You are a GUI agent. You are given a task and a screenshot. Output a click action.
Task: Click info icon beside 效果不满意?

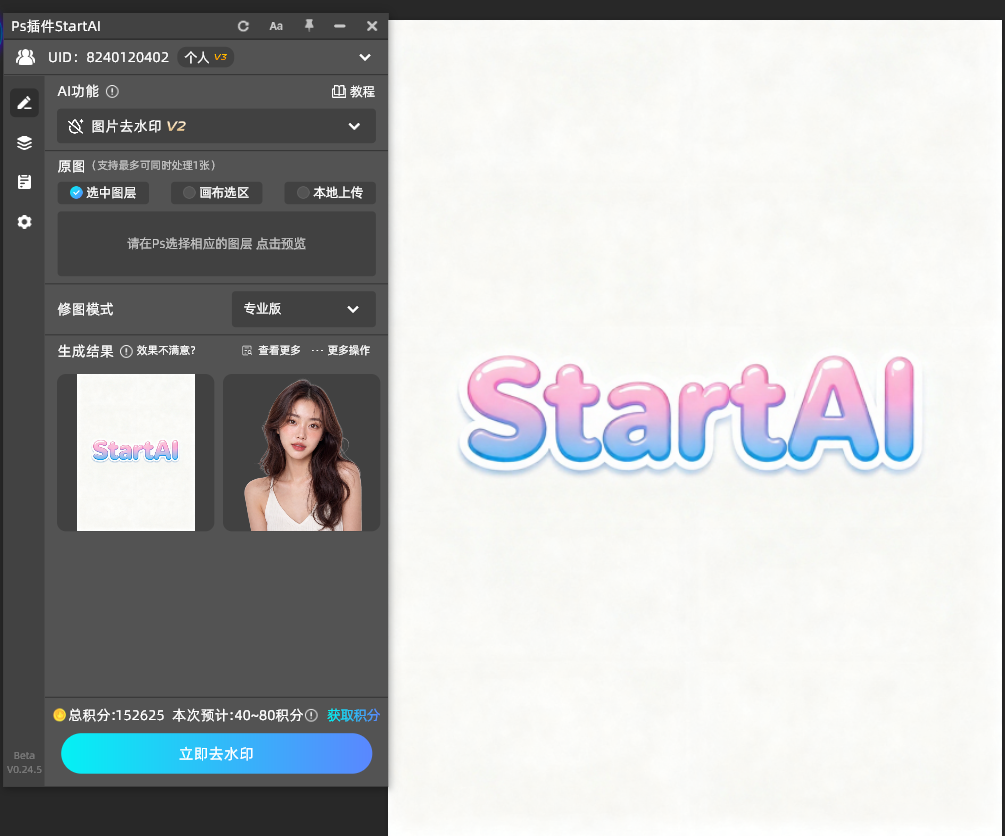[x=126, y=351]
